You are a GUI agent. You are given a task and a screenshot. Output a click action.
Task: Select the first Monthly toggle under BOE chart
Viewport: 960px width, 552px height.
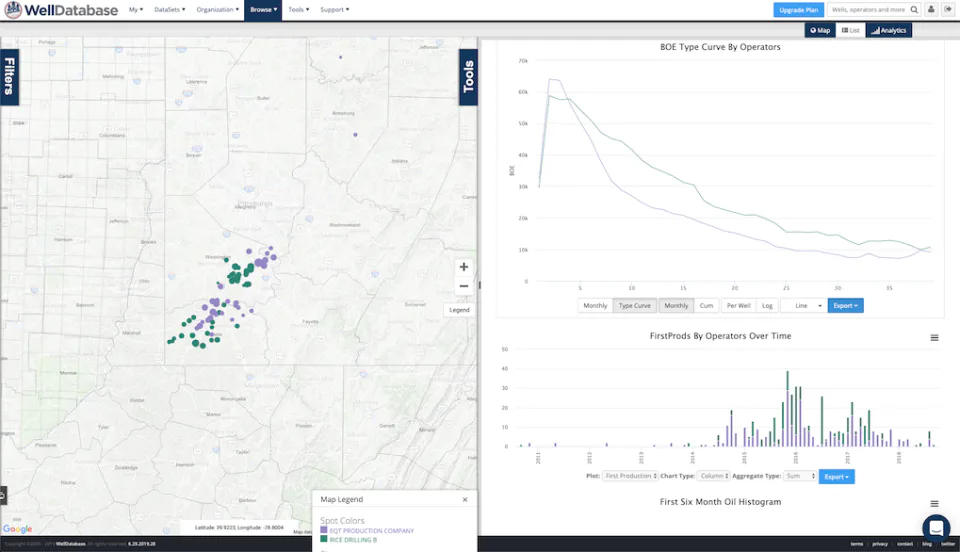click(595, 305)
